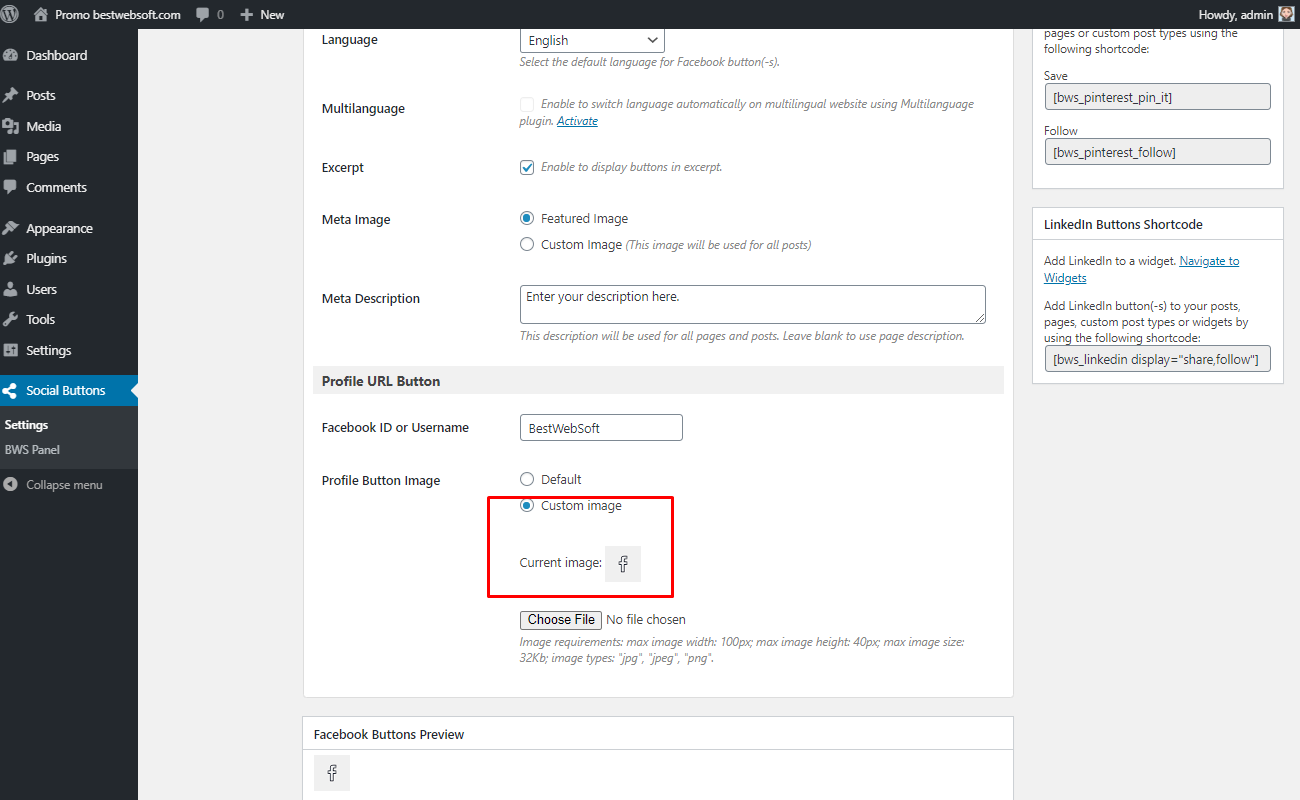
Task: Click the Appearance paintbrush icon
Action: point(11,228)
